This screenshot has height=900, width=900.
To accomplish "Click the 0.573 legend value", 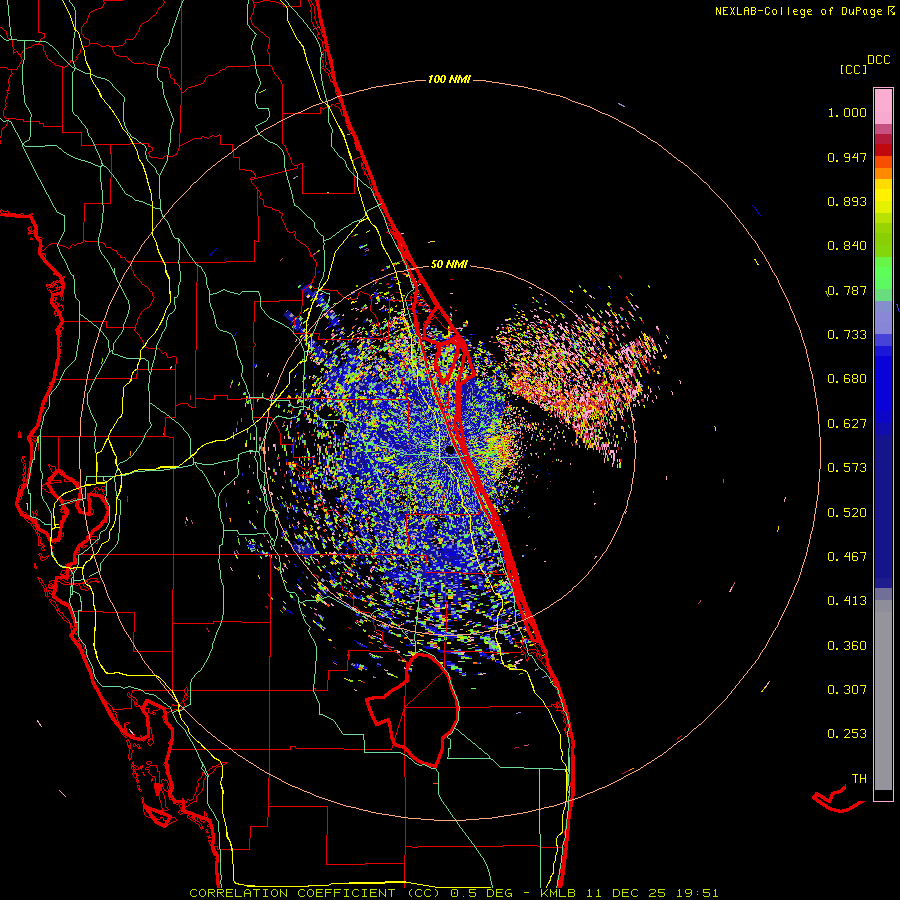I will (x=847, y=468).
